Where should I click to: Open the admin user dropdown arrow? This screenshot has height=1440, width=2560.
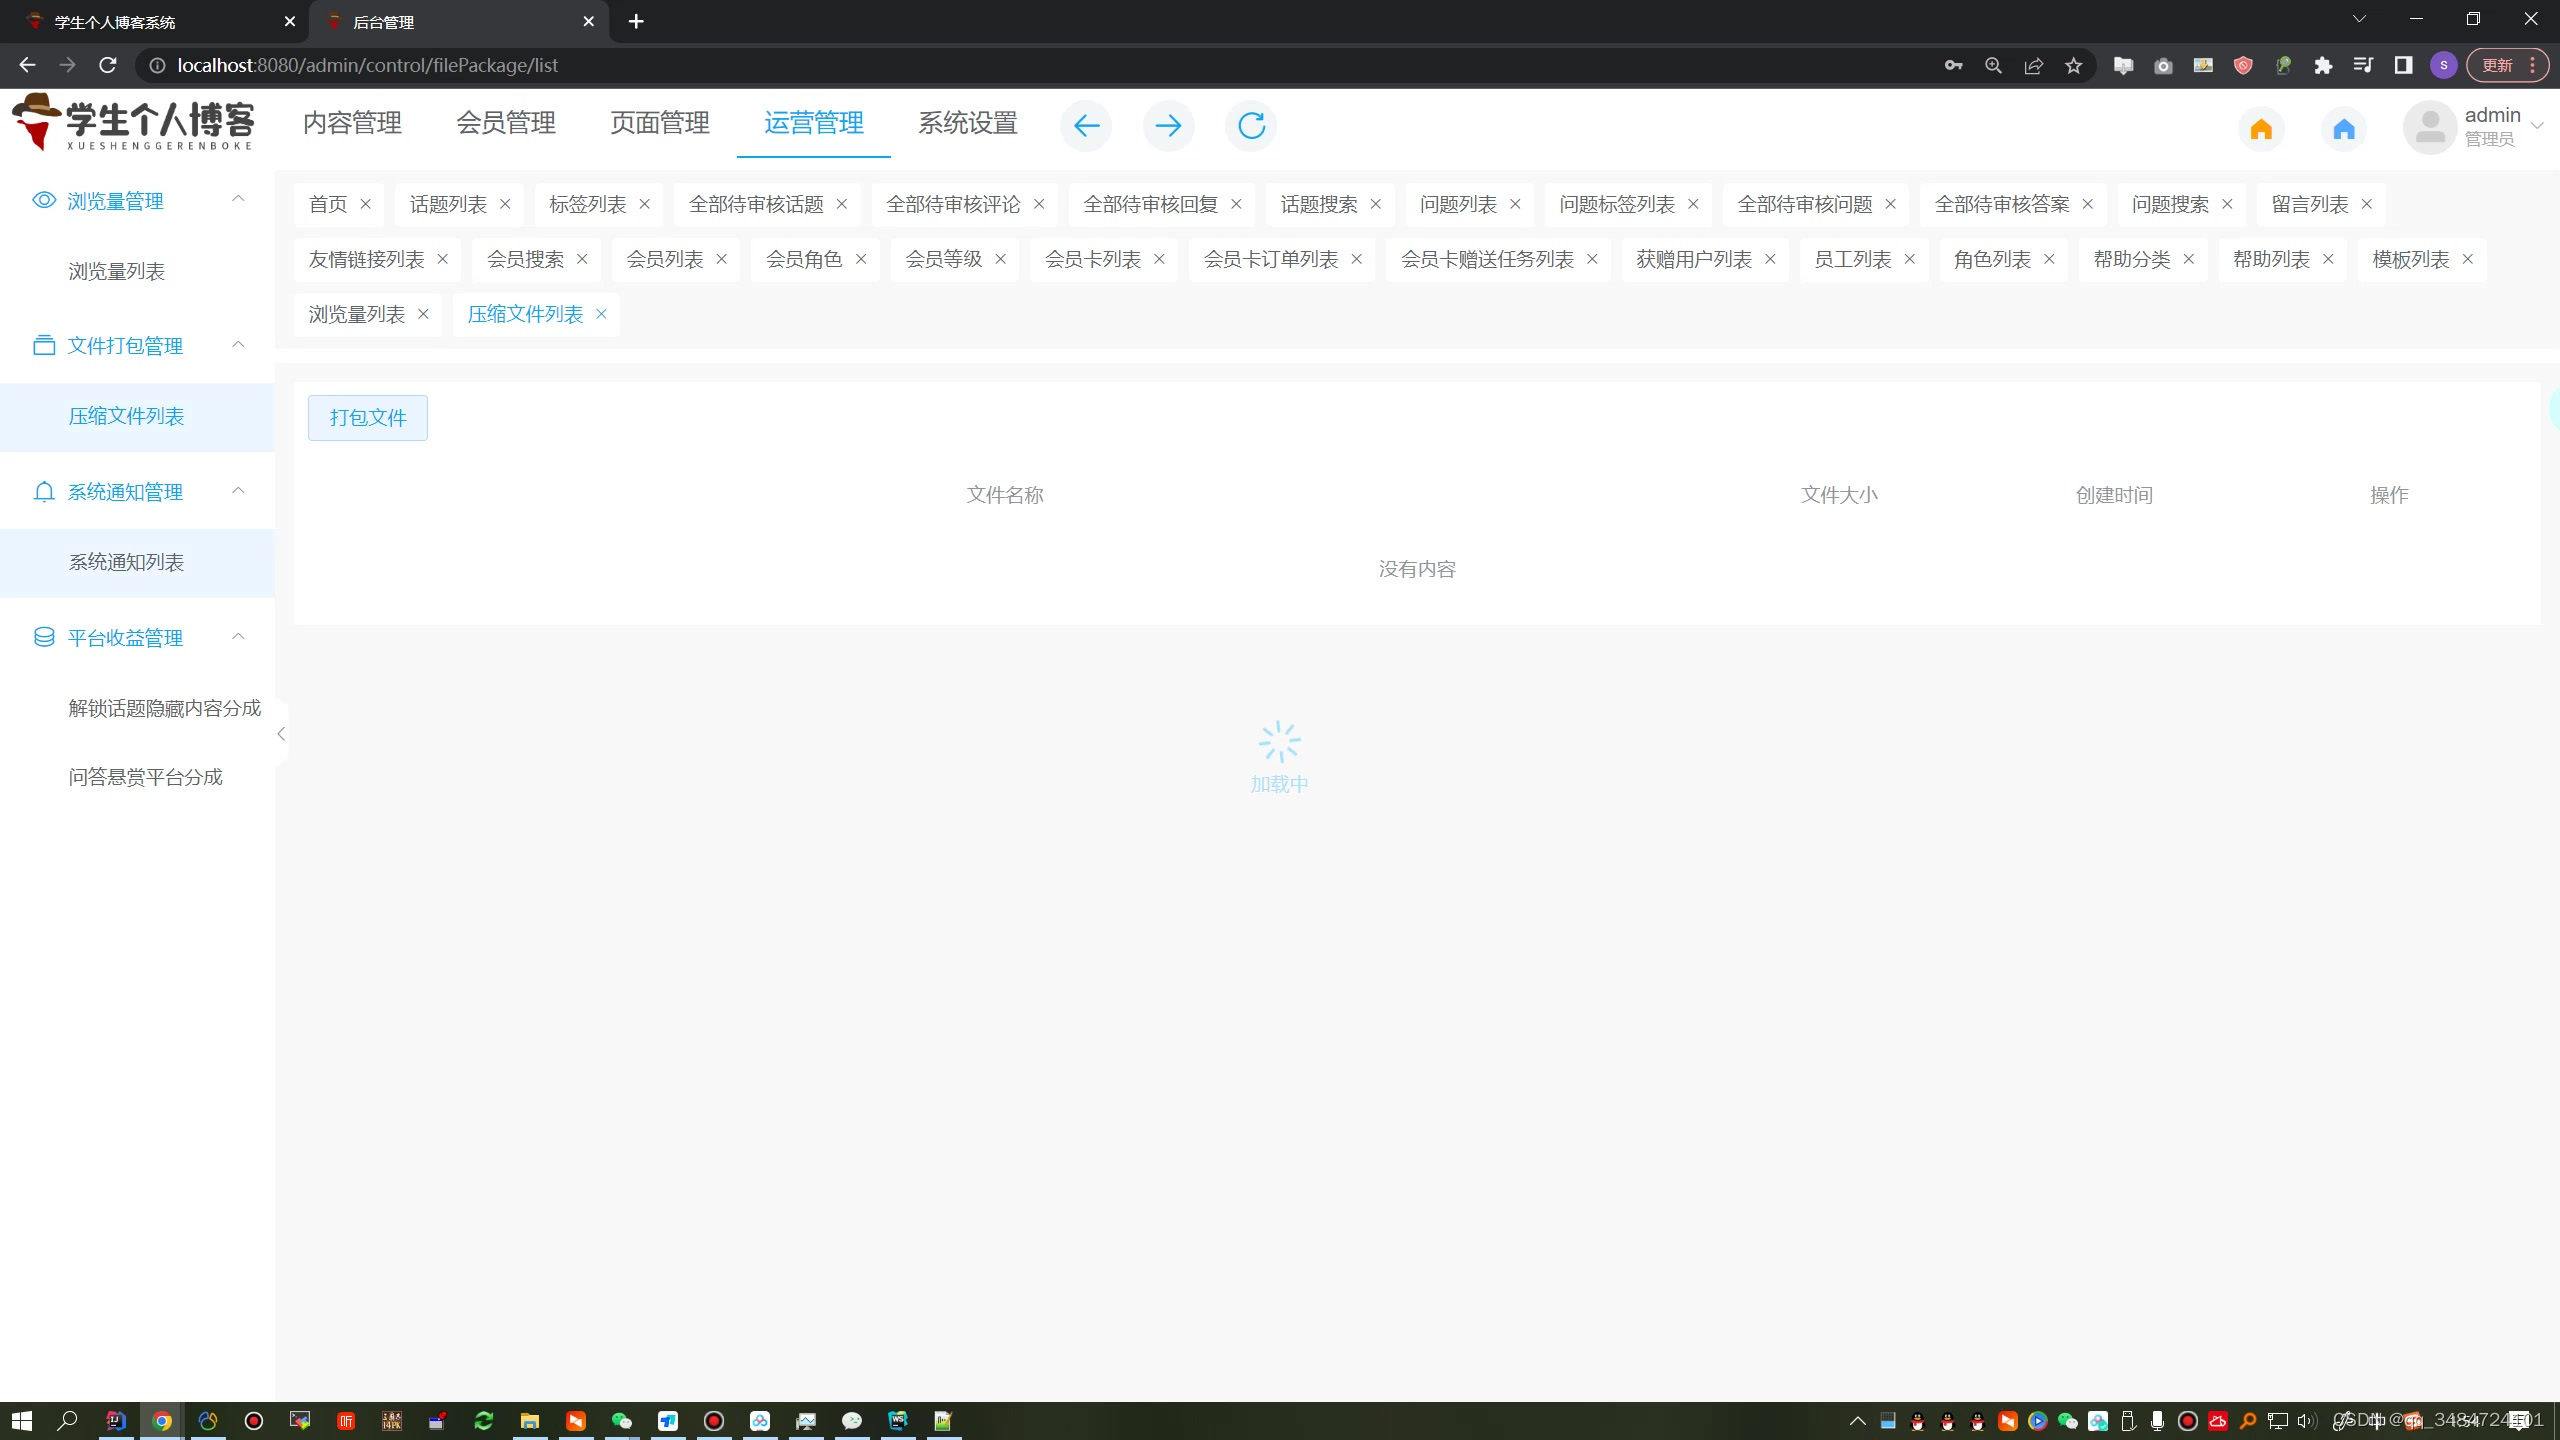pos(2537,126)
